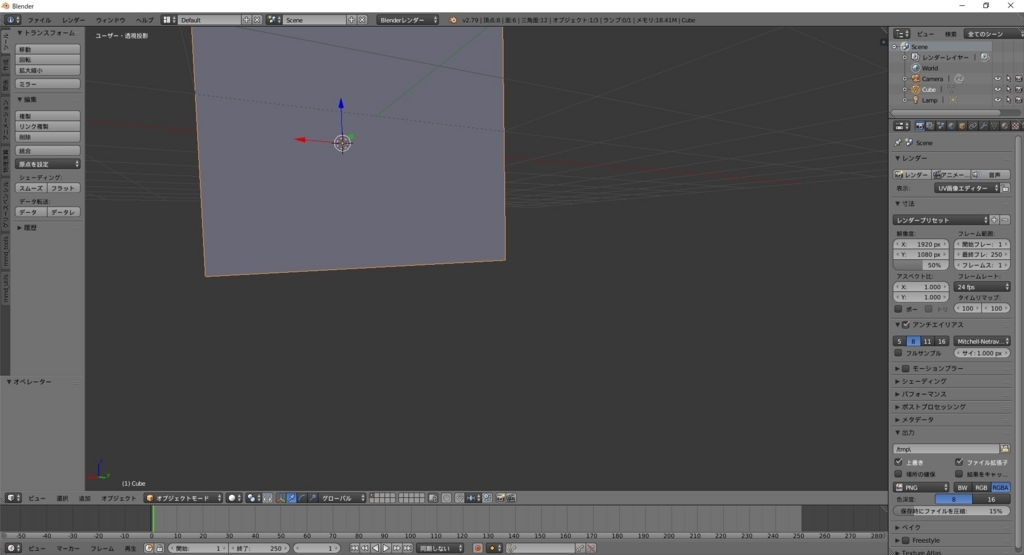Screen dimensions: 1024x555
Task: Open the world properties tab
Action: click(x=952, y=126)
